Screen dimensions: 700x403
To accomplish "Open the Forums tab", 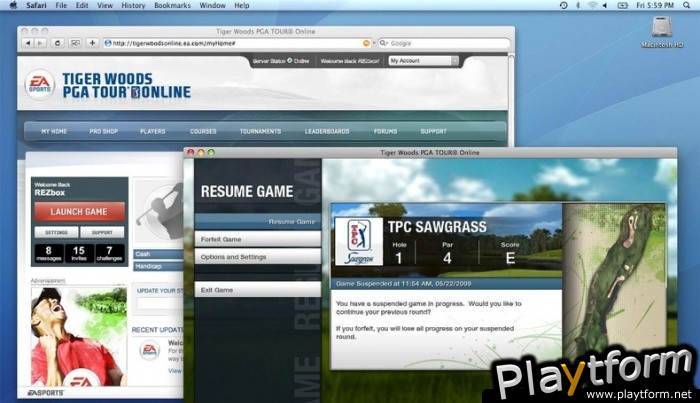I will [x=385, y=131].
